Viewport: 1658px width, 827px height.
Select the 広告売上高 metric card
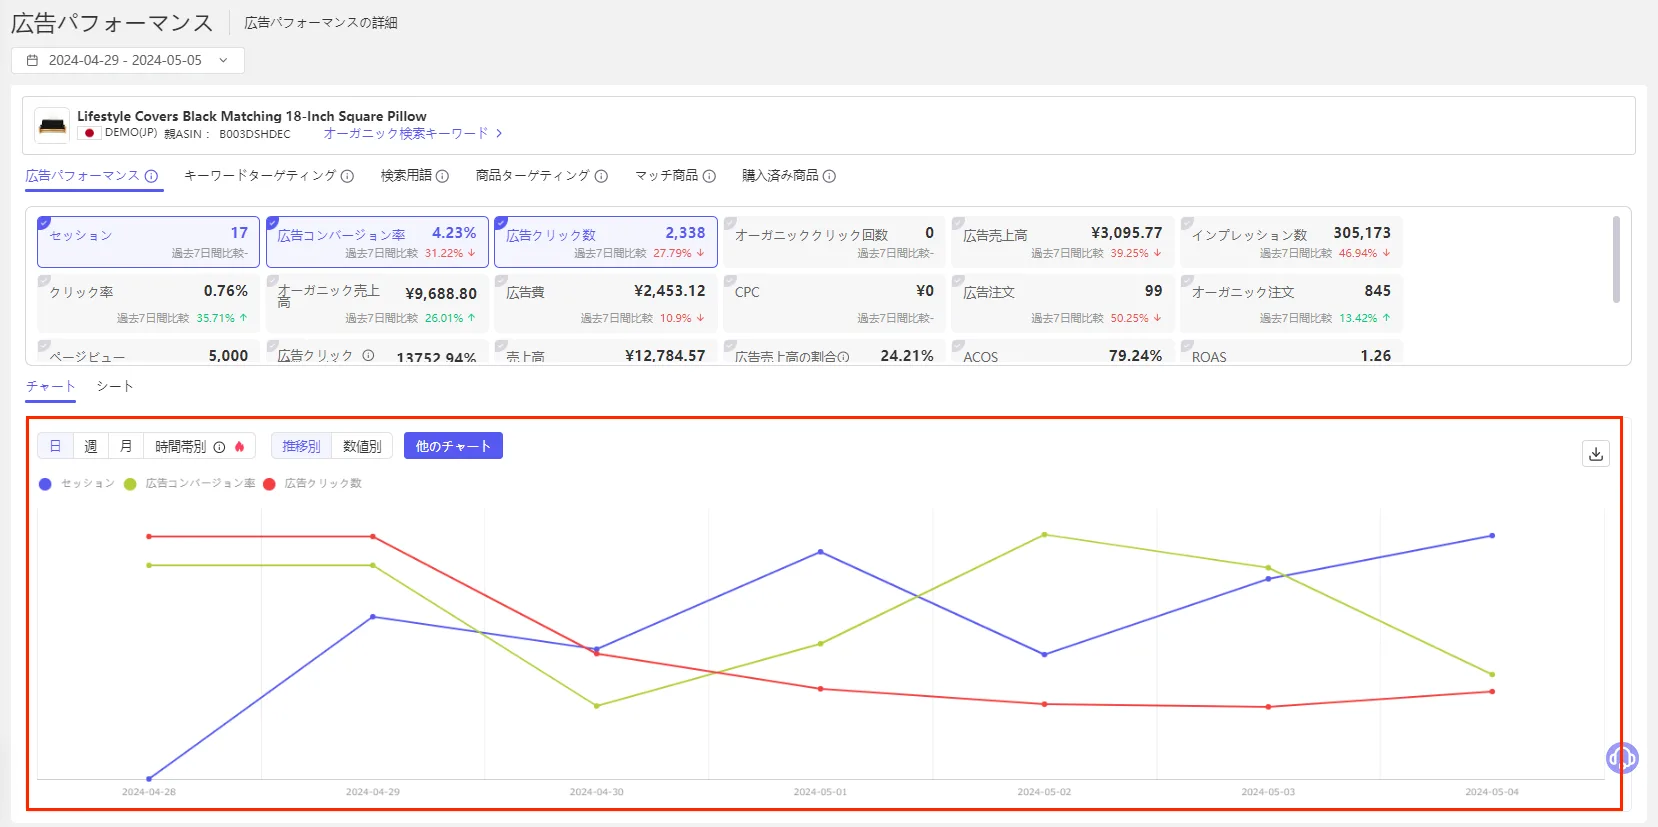1063,242
